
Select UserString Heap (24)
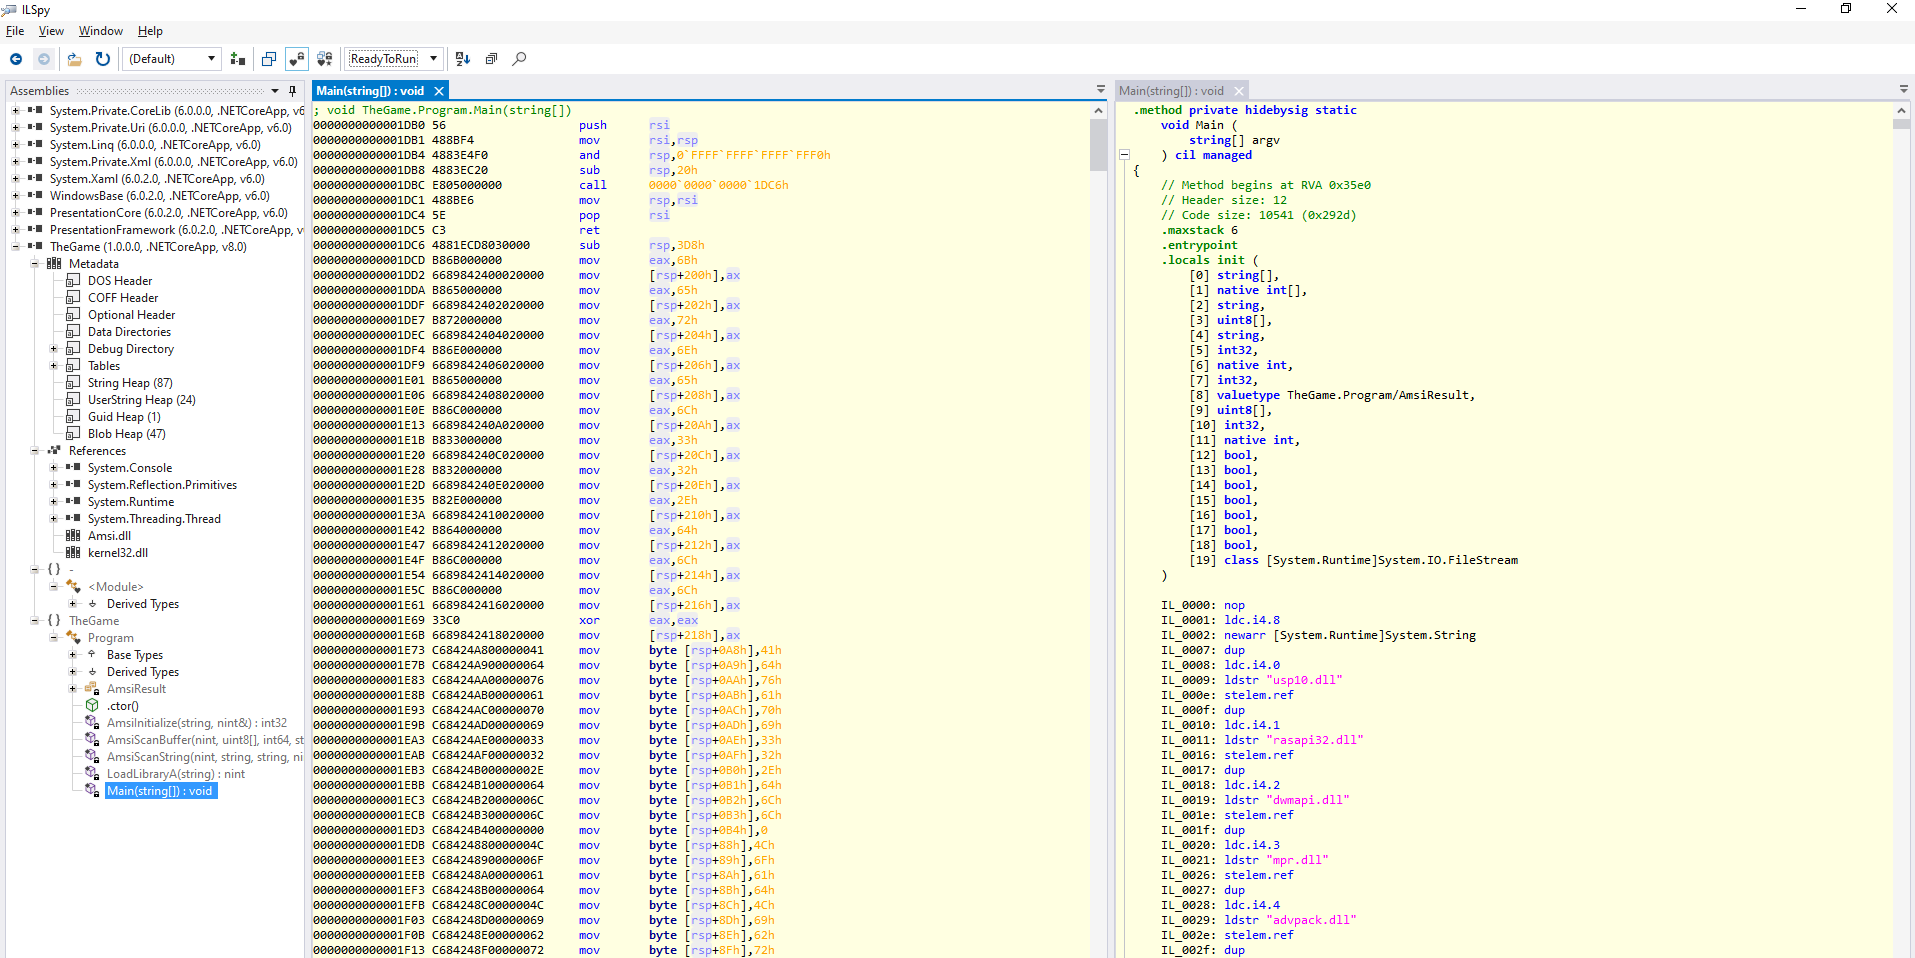click(141, 400)
